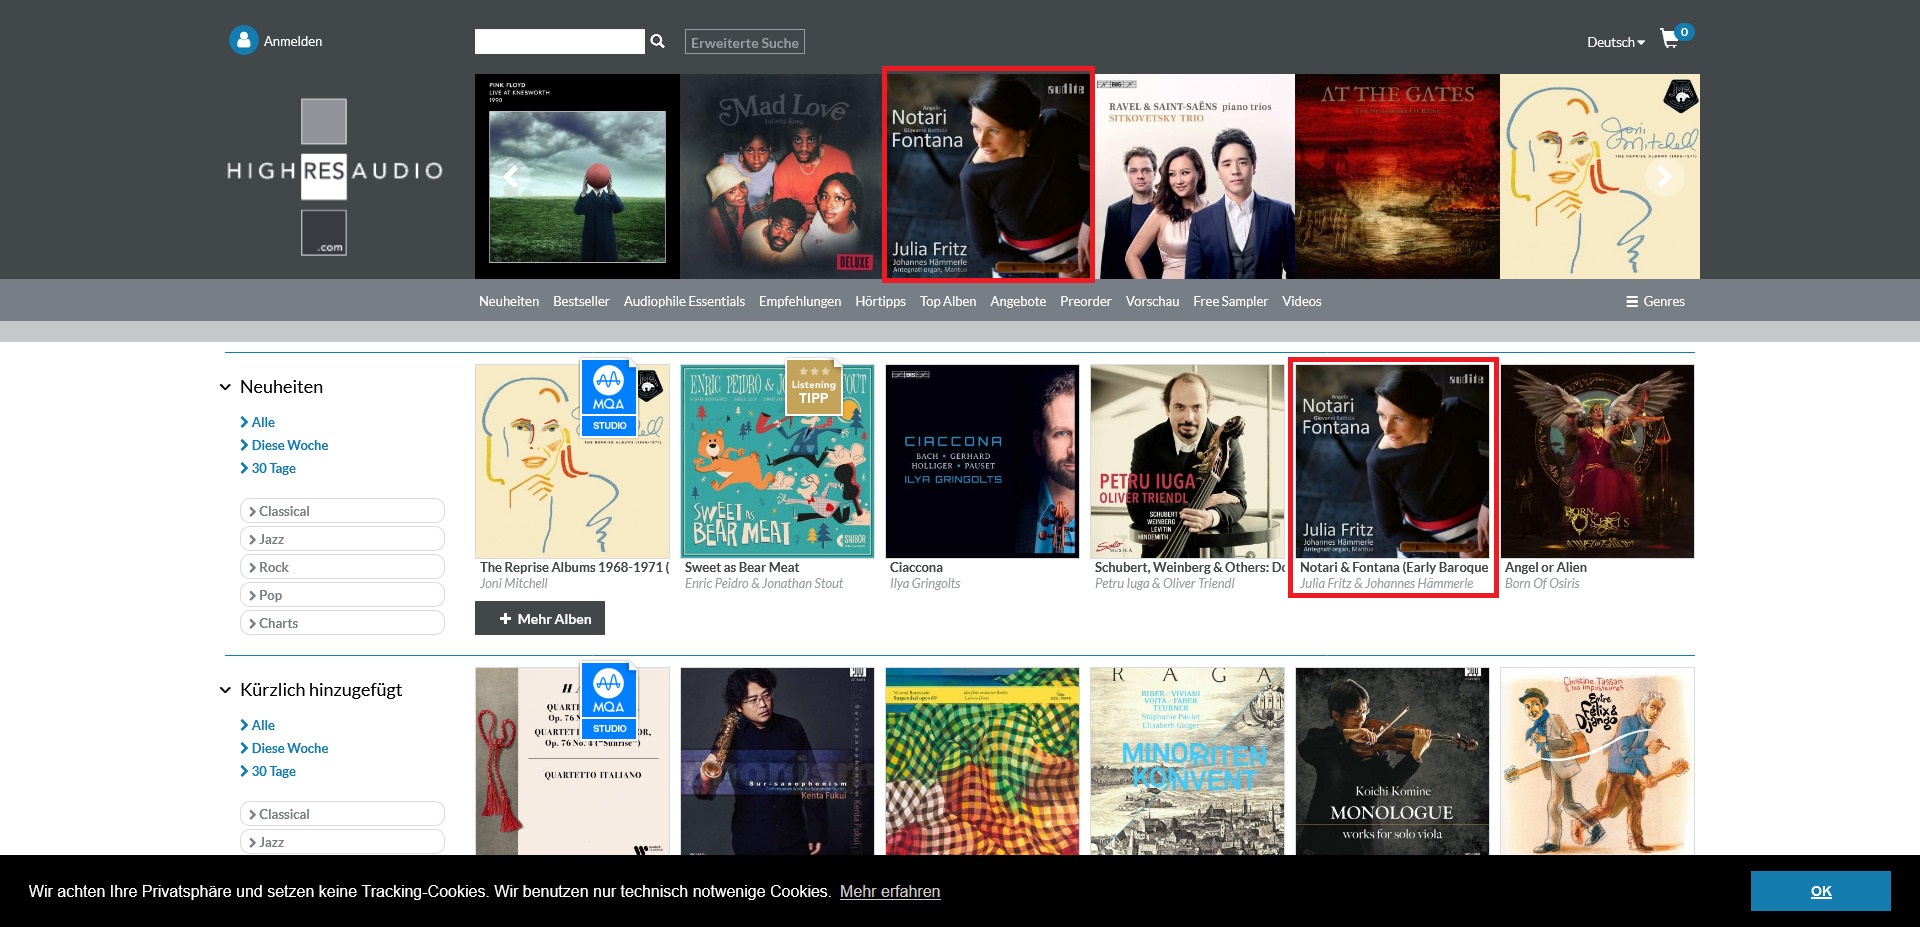The height and width of the screenshot is (927, 1920).
Task: Collapse the Kürzlich hinzugefügt section
Action: coord(226,690)
